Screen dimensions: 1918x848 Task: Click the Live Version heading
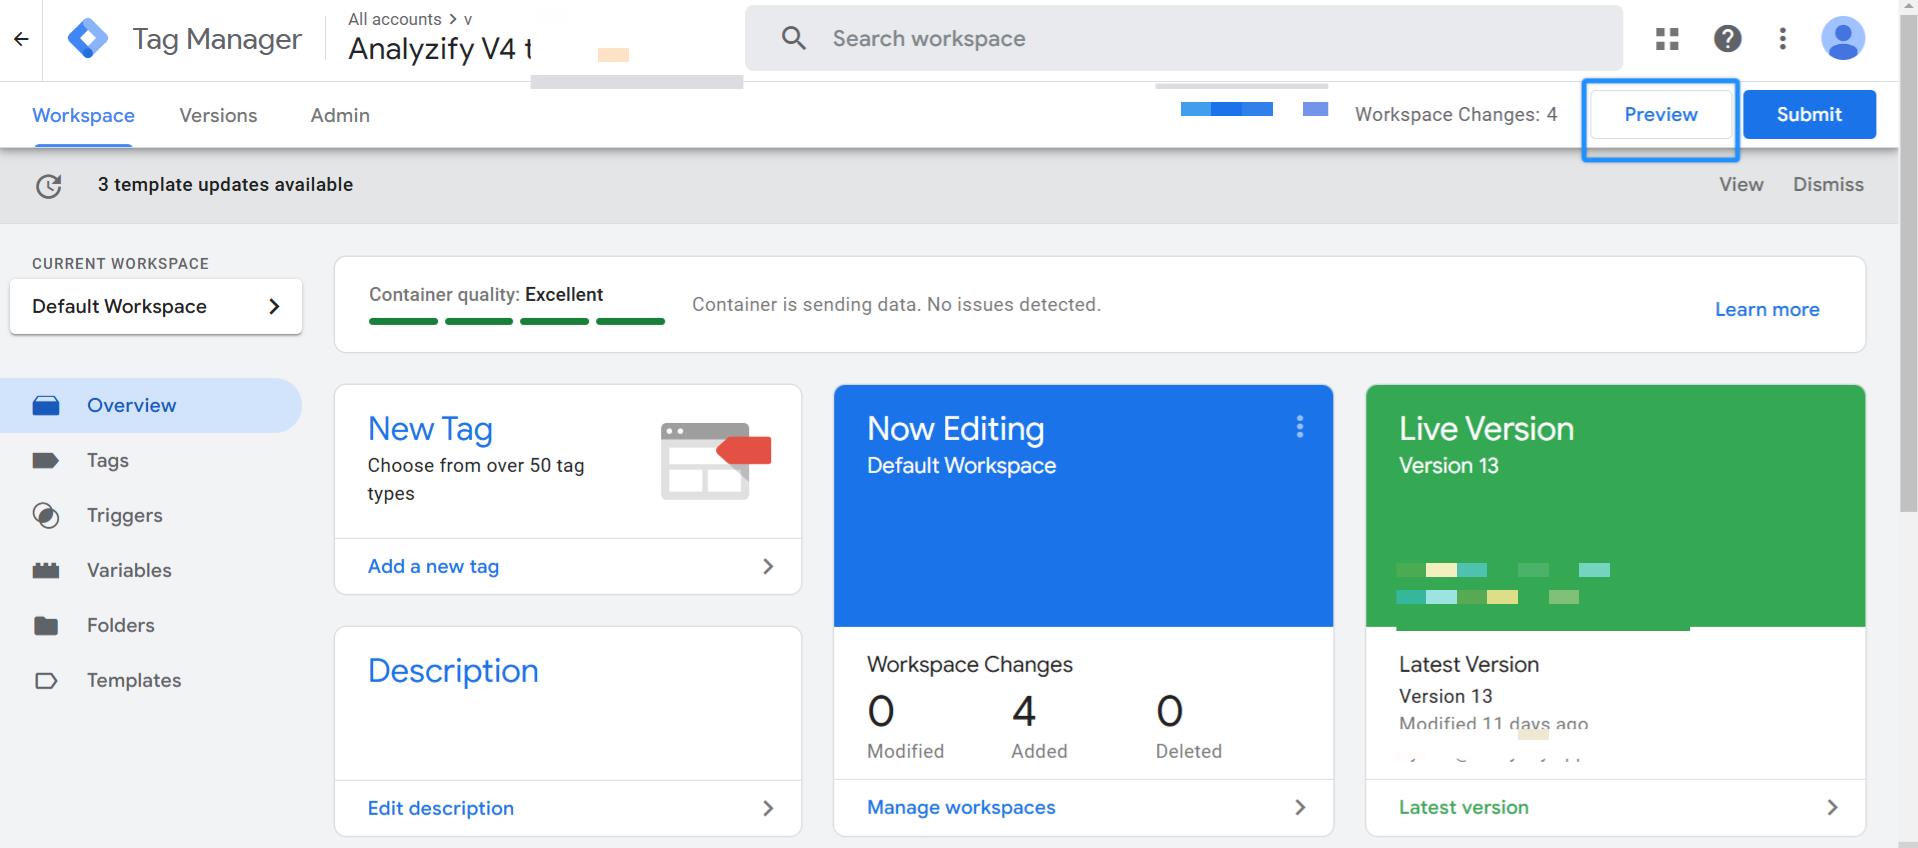click(1486, 429)
